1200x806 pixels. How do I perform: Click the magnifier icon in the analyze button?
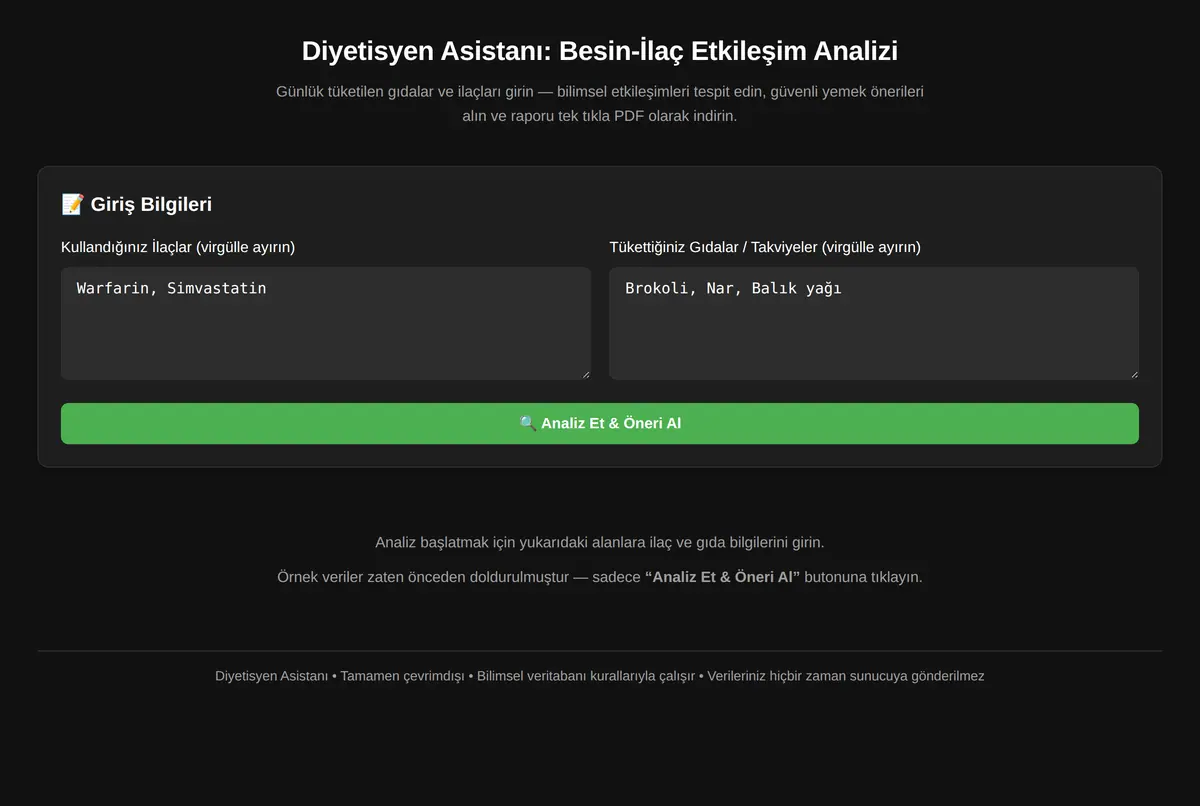tap(528, 423)
